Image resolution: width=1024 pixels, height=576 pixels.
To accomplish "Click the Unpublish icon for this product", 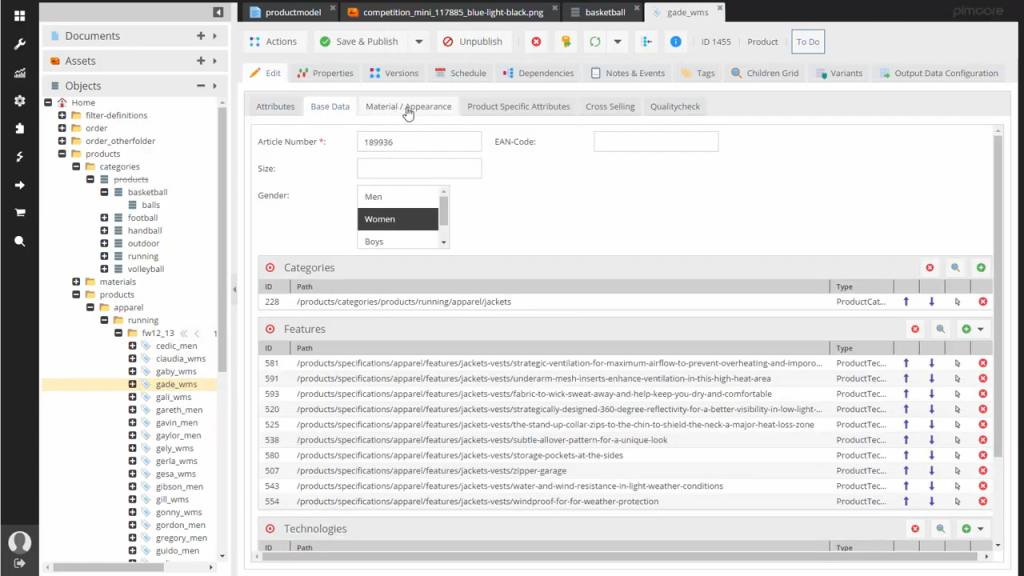I will (474, 41).
